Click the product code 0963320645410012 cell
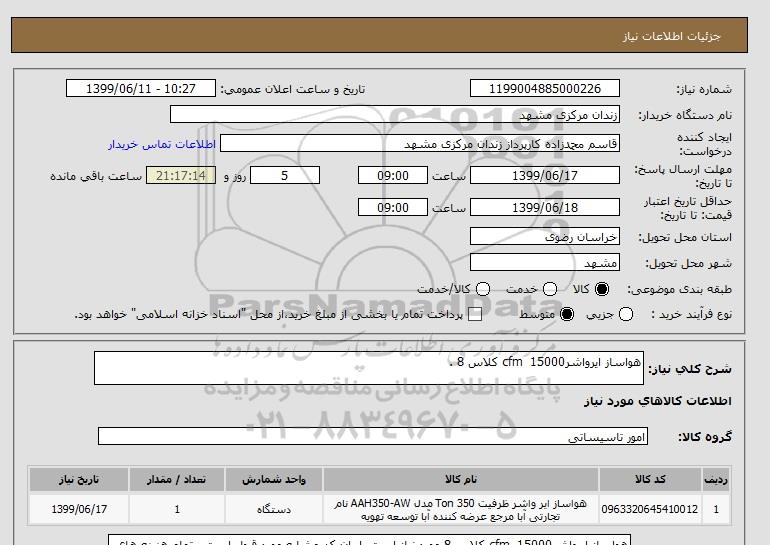This screenshot has height=545, width=770. tap(650, 509)
